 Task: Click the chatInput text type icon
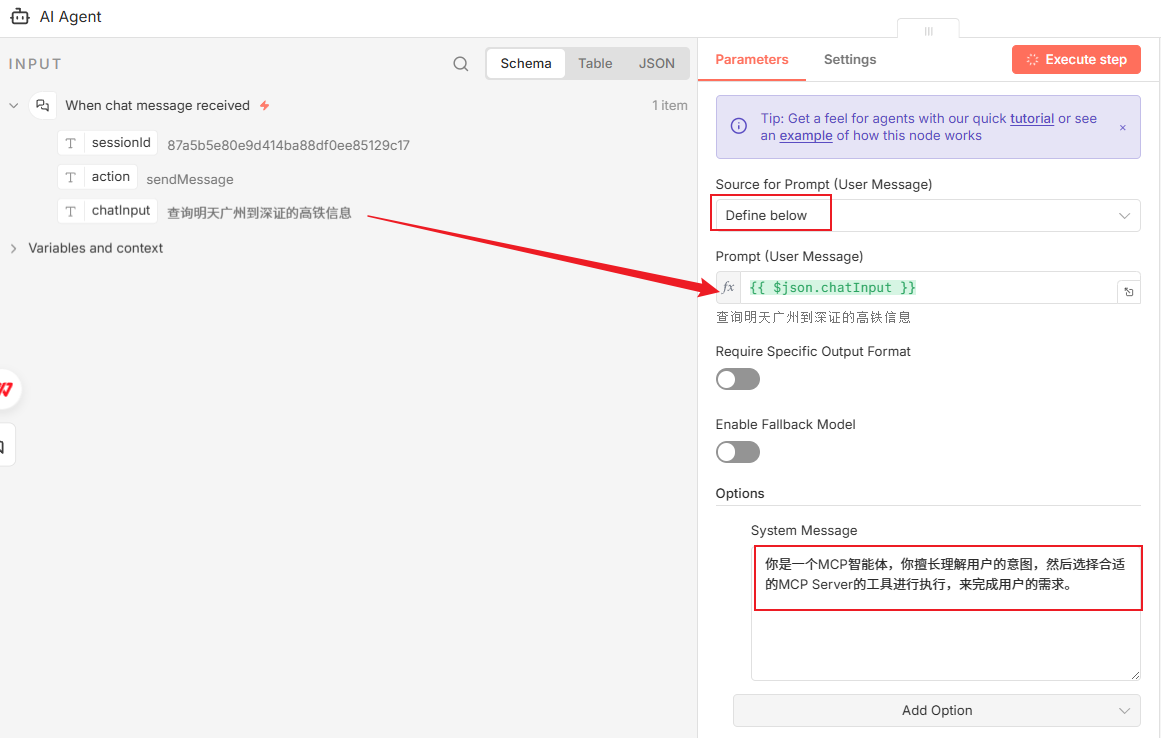[70, 211]
